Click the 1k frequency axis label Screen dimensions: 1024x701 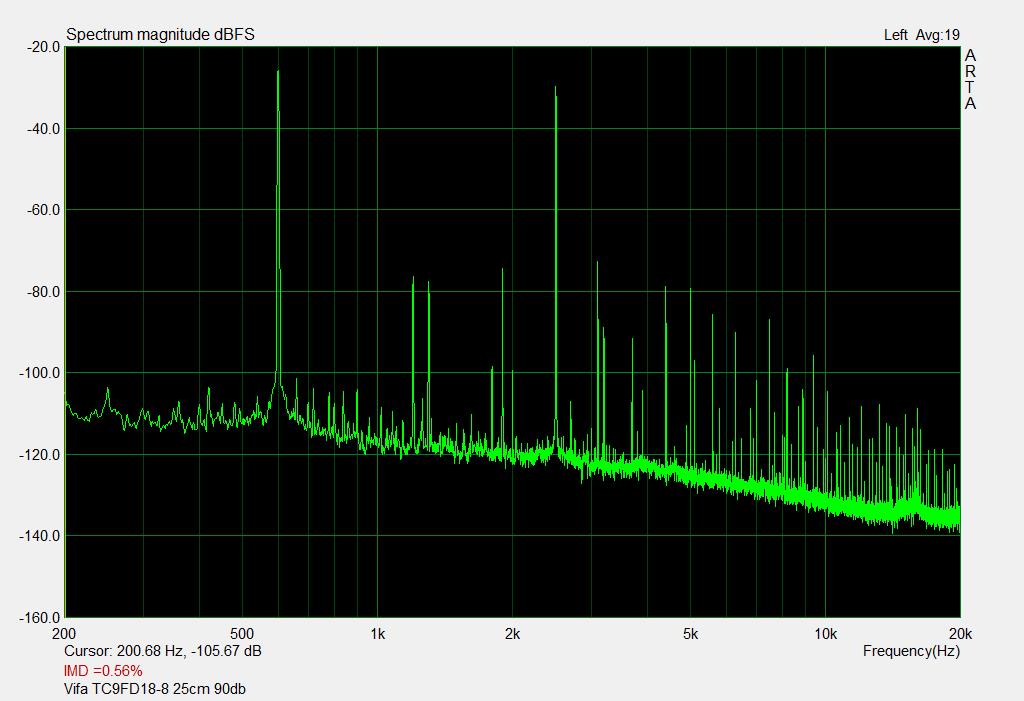[x=377, y=633]
